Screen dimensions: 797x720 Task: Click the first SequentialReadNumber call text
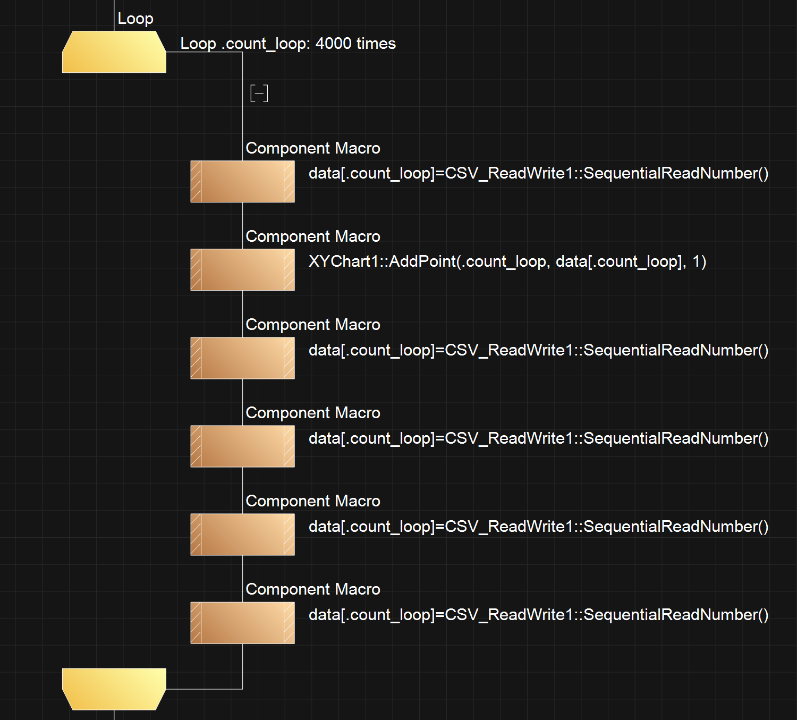pos(538,174)
